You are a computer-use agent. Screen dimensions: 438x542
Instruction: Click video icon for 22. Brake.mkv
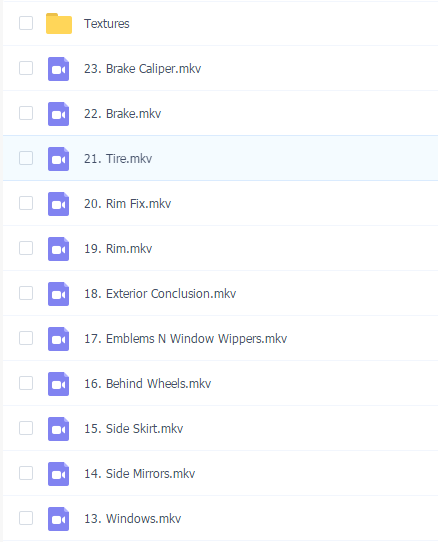pyautogui.click(x=58, y=114)
